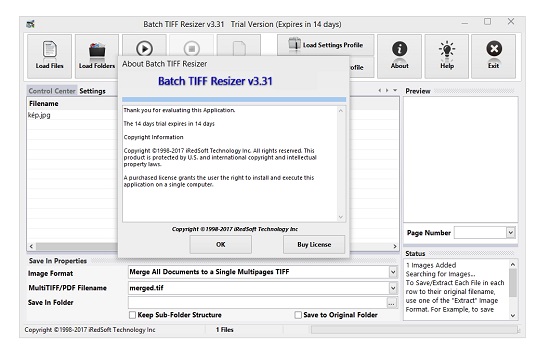Click the blank document toolbar icon
The image size is (550, 362).
pyautogui.click(x=239, y=48)
